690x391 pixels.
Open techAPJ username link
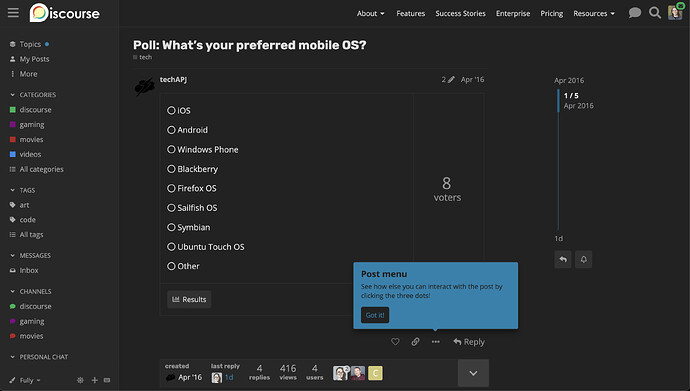pyautogui.click(x=173, y=80)
